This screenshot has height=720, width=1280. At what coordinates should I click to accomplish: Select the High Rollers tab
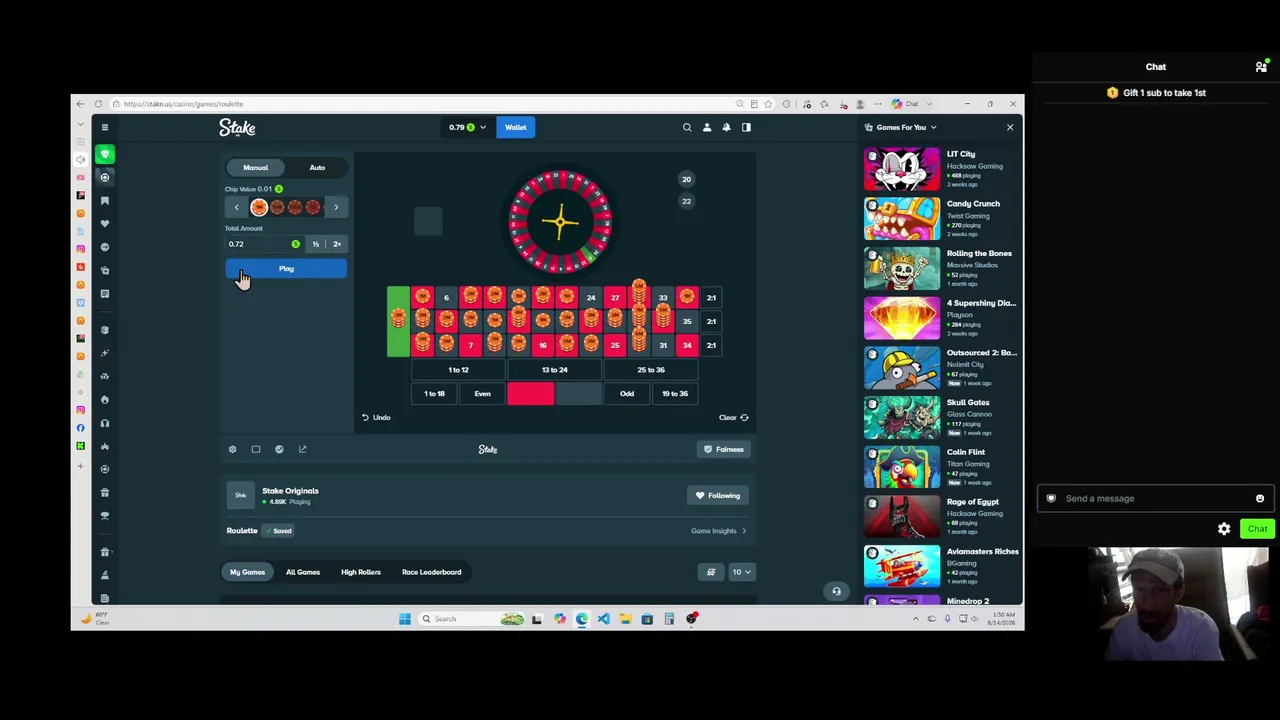(361, 572)
